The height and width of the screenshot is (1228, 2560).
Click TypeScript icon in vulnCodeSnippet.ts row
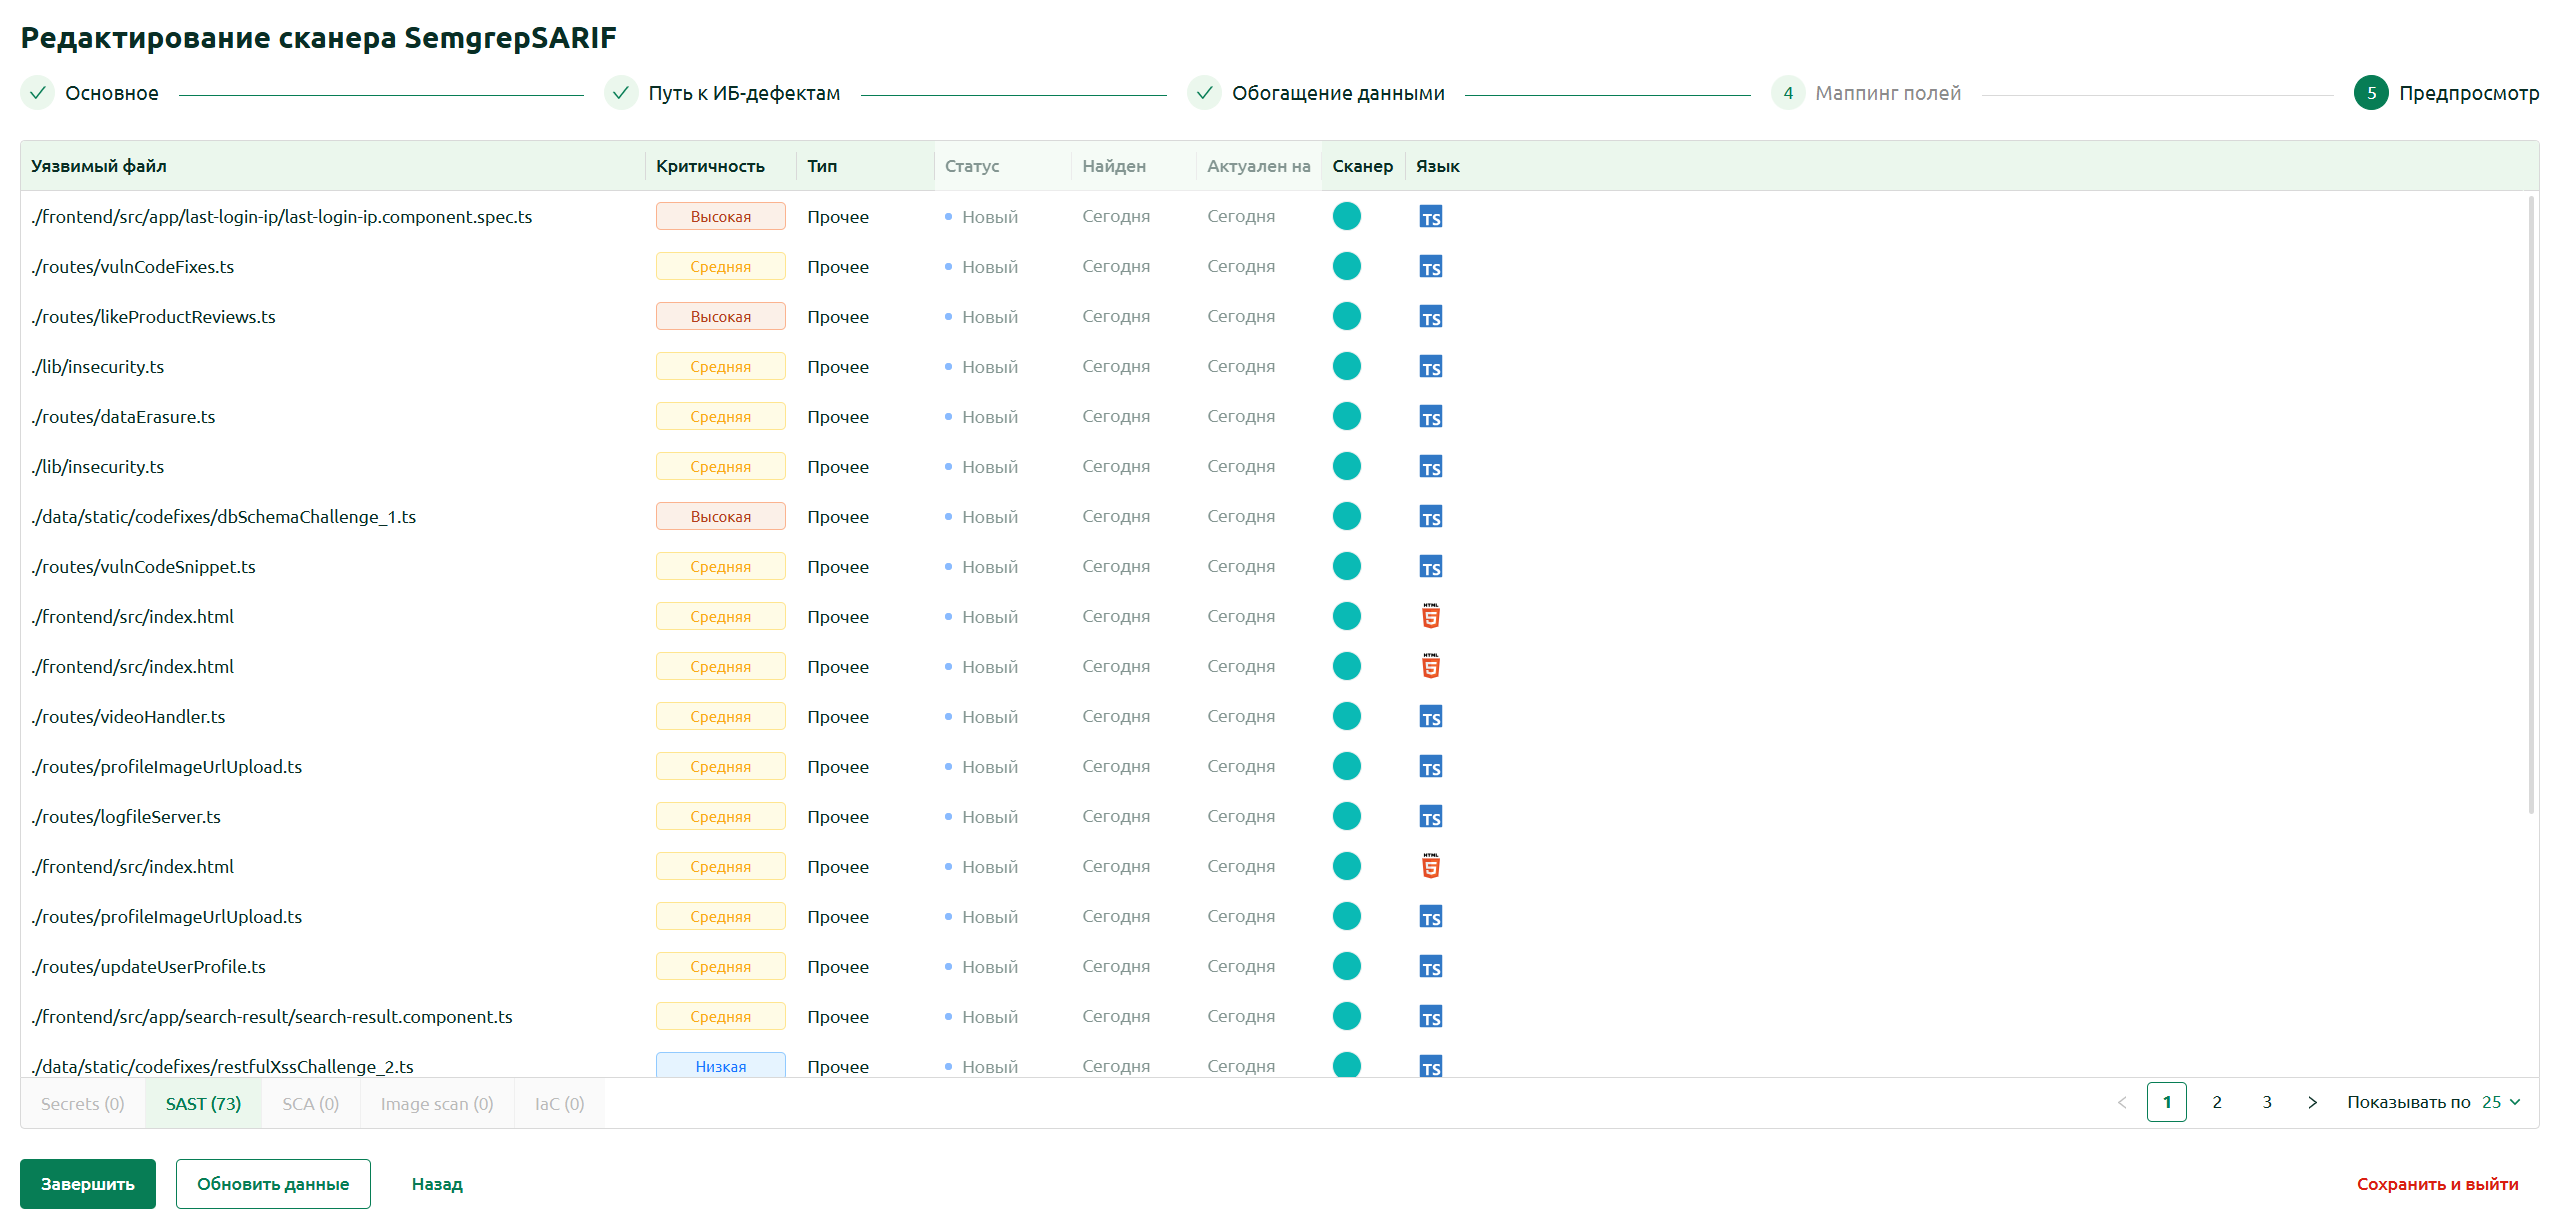point(1430,567)
